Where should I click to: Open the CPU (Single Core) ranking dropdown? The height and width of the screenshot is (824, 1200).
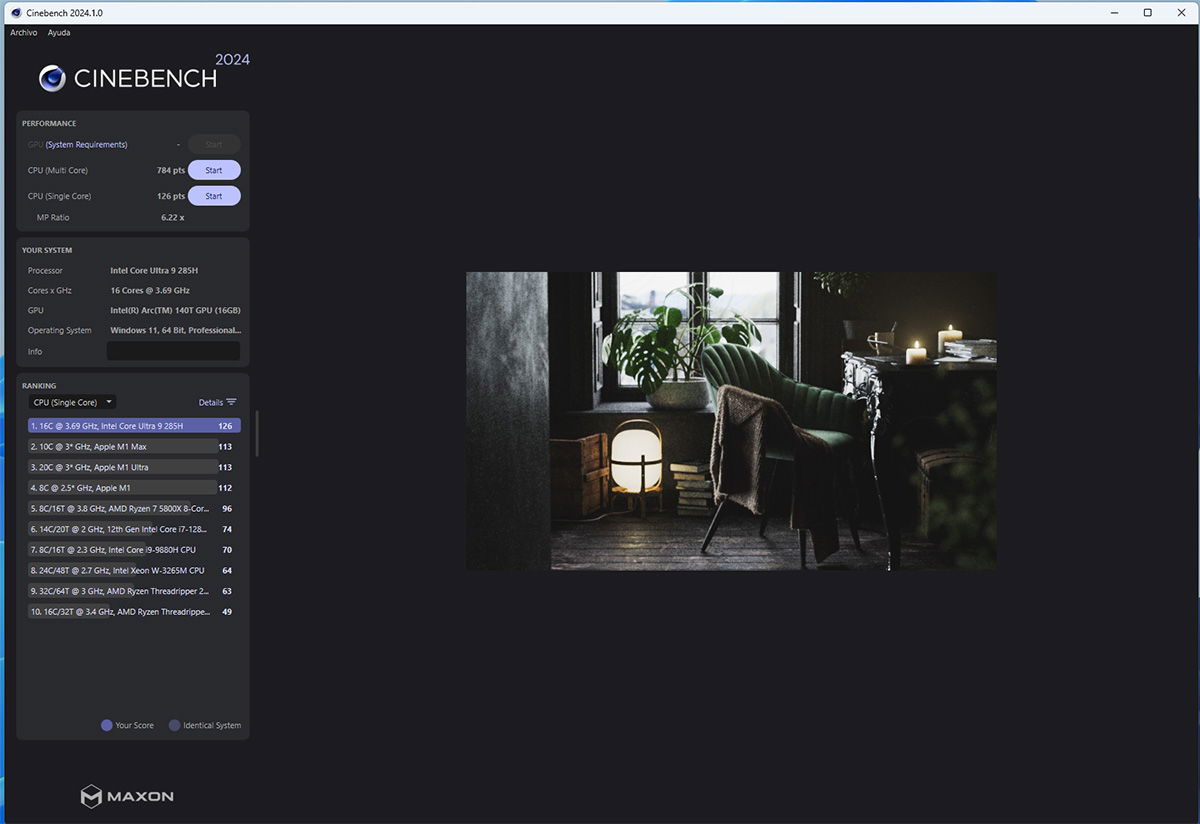[72, 402]
